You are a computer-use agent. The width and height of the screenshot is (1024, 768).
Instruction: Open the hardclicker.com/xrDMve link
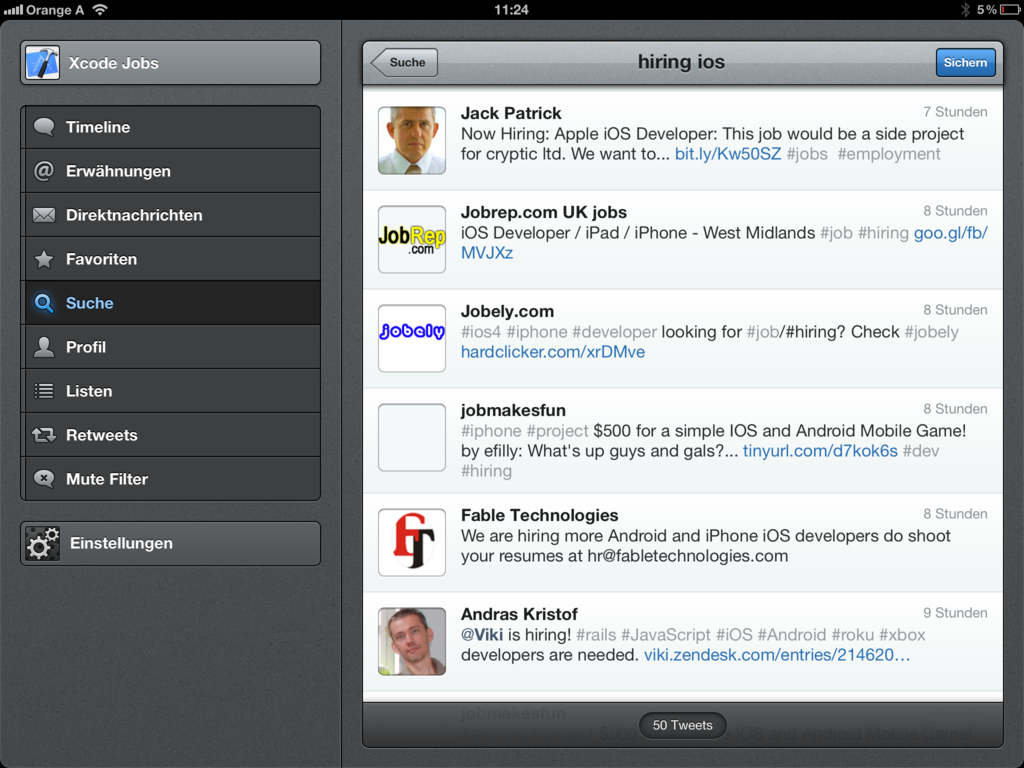coord(552,352)
